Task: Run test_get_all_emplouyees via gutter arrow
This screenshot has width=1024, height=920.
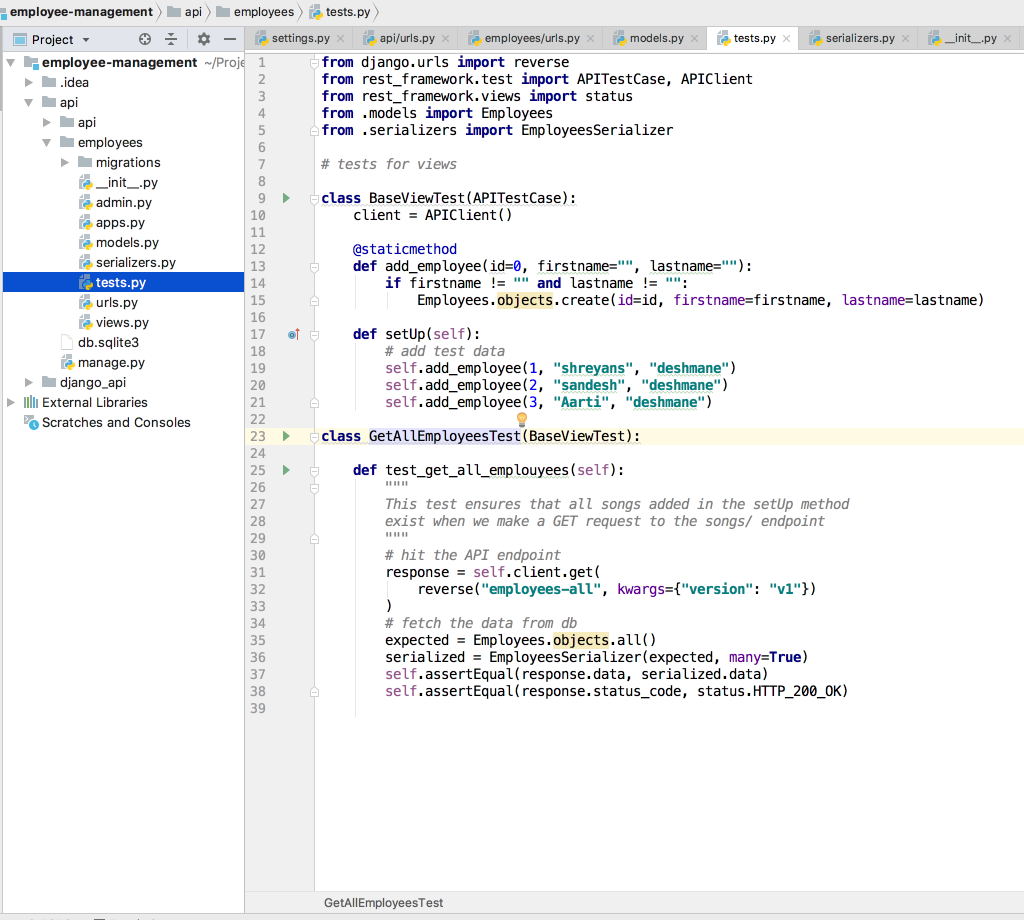Action: pos(286,470)
